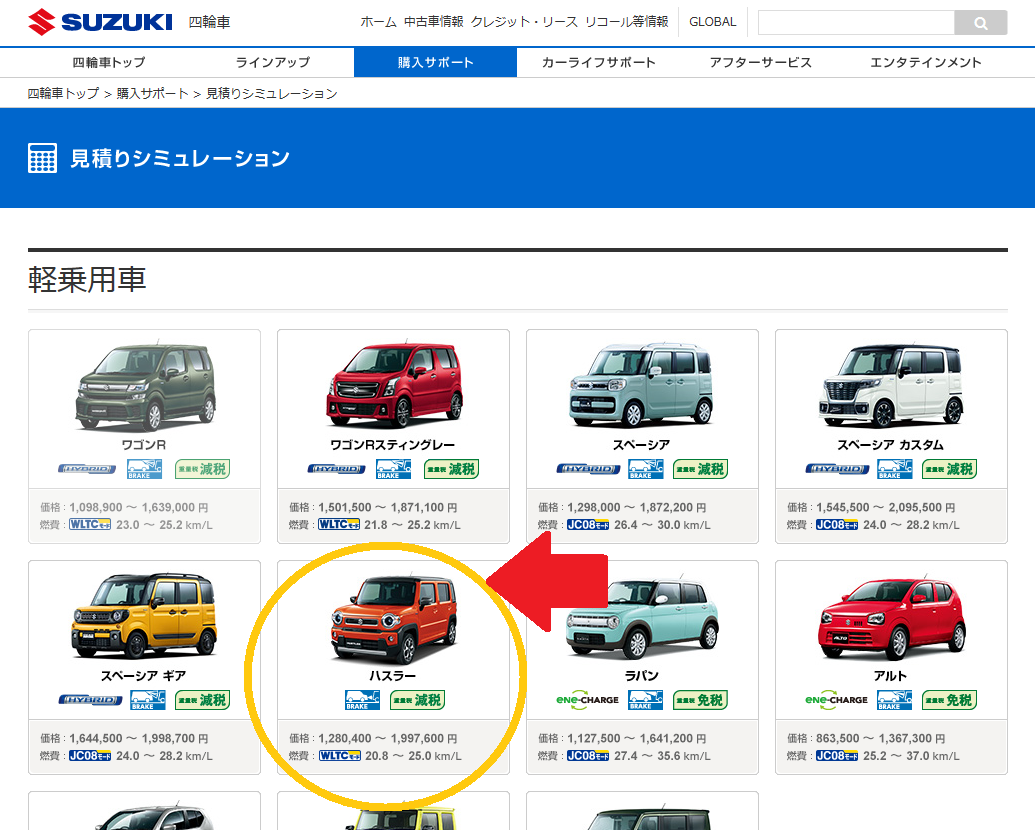Viewport: 1035px width, 830px height.
Task: Open the カーライフサポート navigation tab
Action: tap(599, 63)
